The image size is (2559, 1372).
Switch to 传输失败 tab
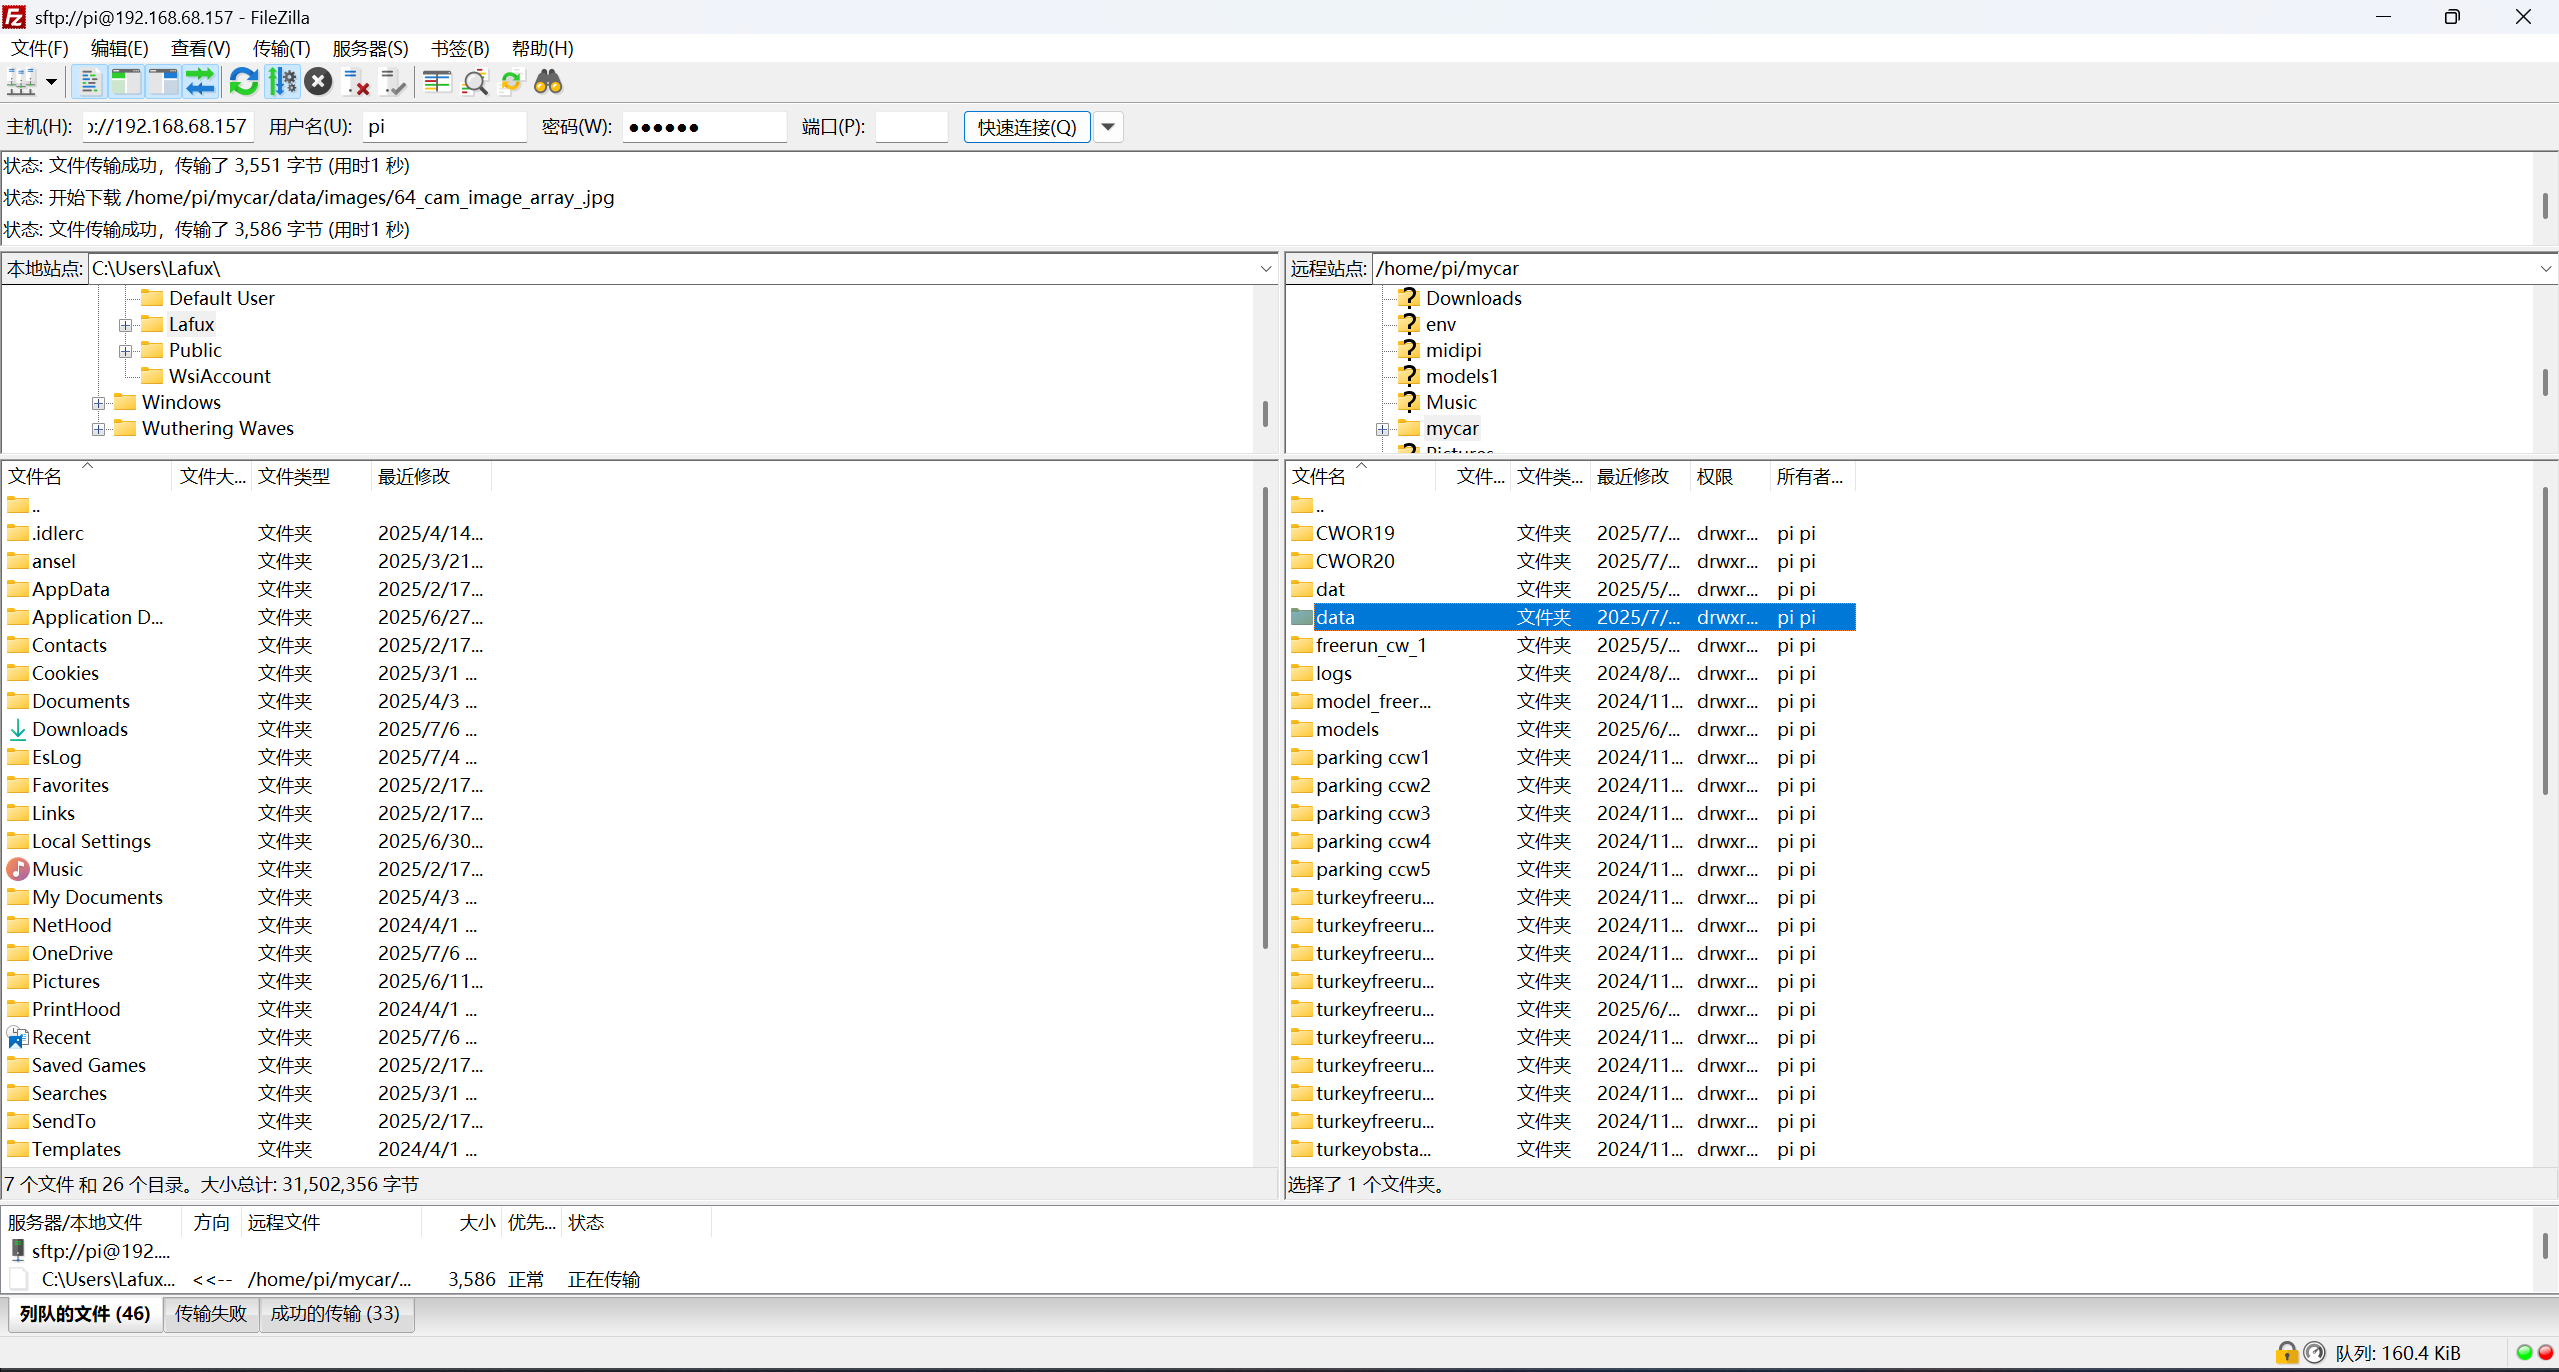coord(211,1313)
